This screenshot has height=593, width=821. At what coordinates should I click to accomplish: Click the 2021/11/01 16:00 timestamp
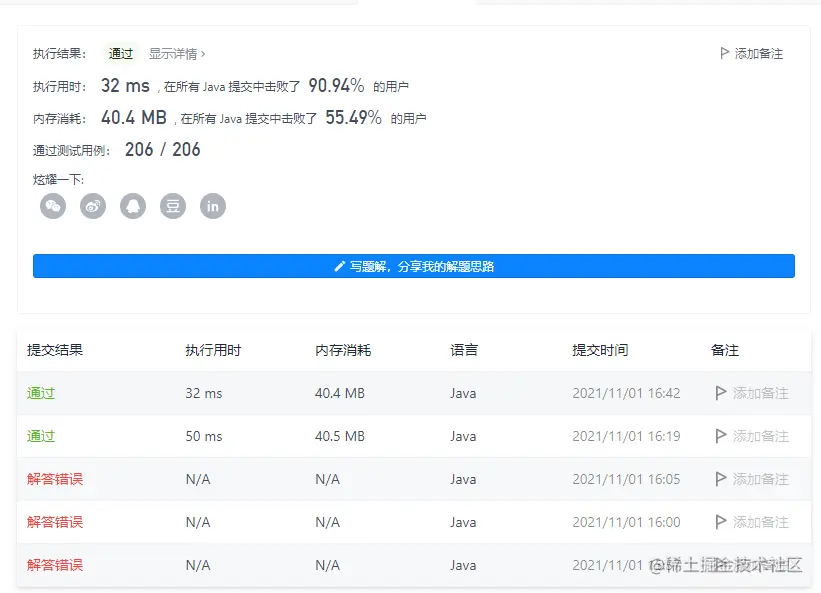click(626, 522)
